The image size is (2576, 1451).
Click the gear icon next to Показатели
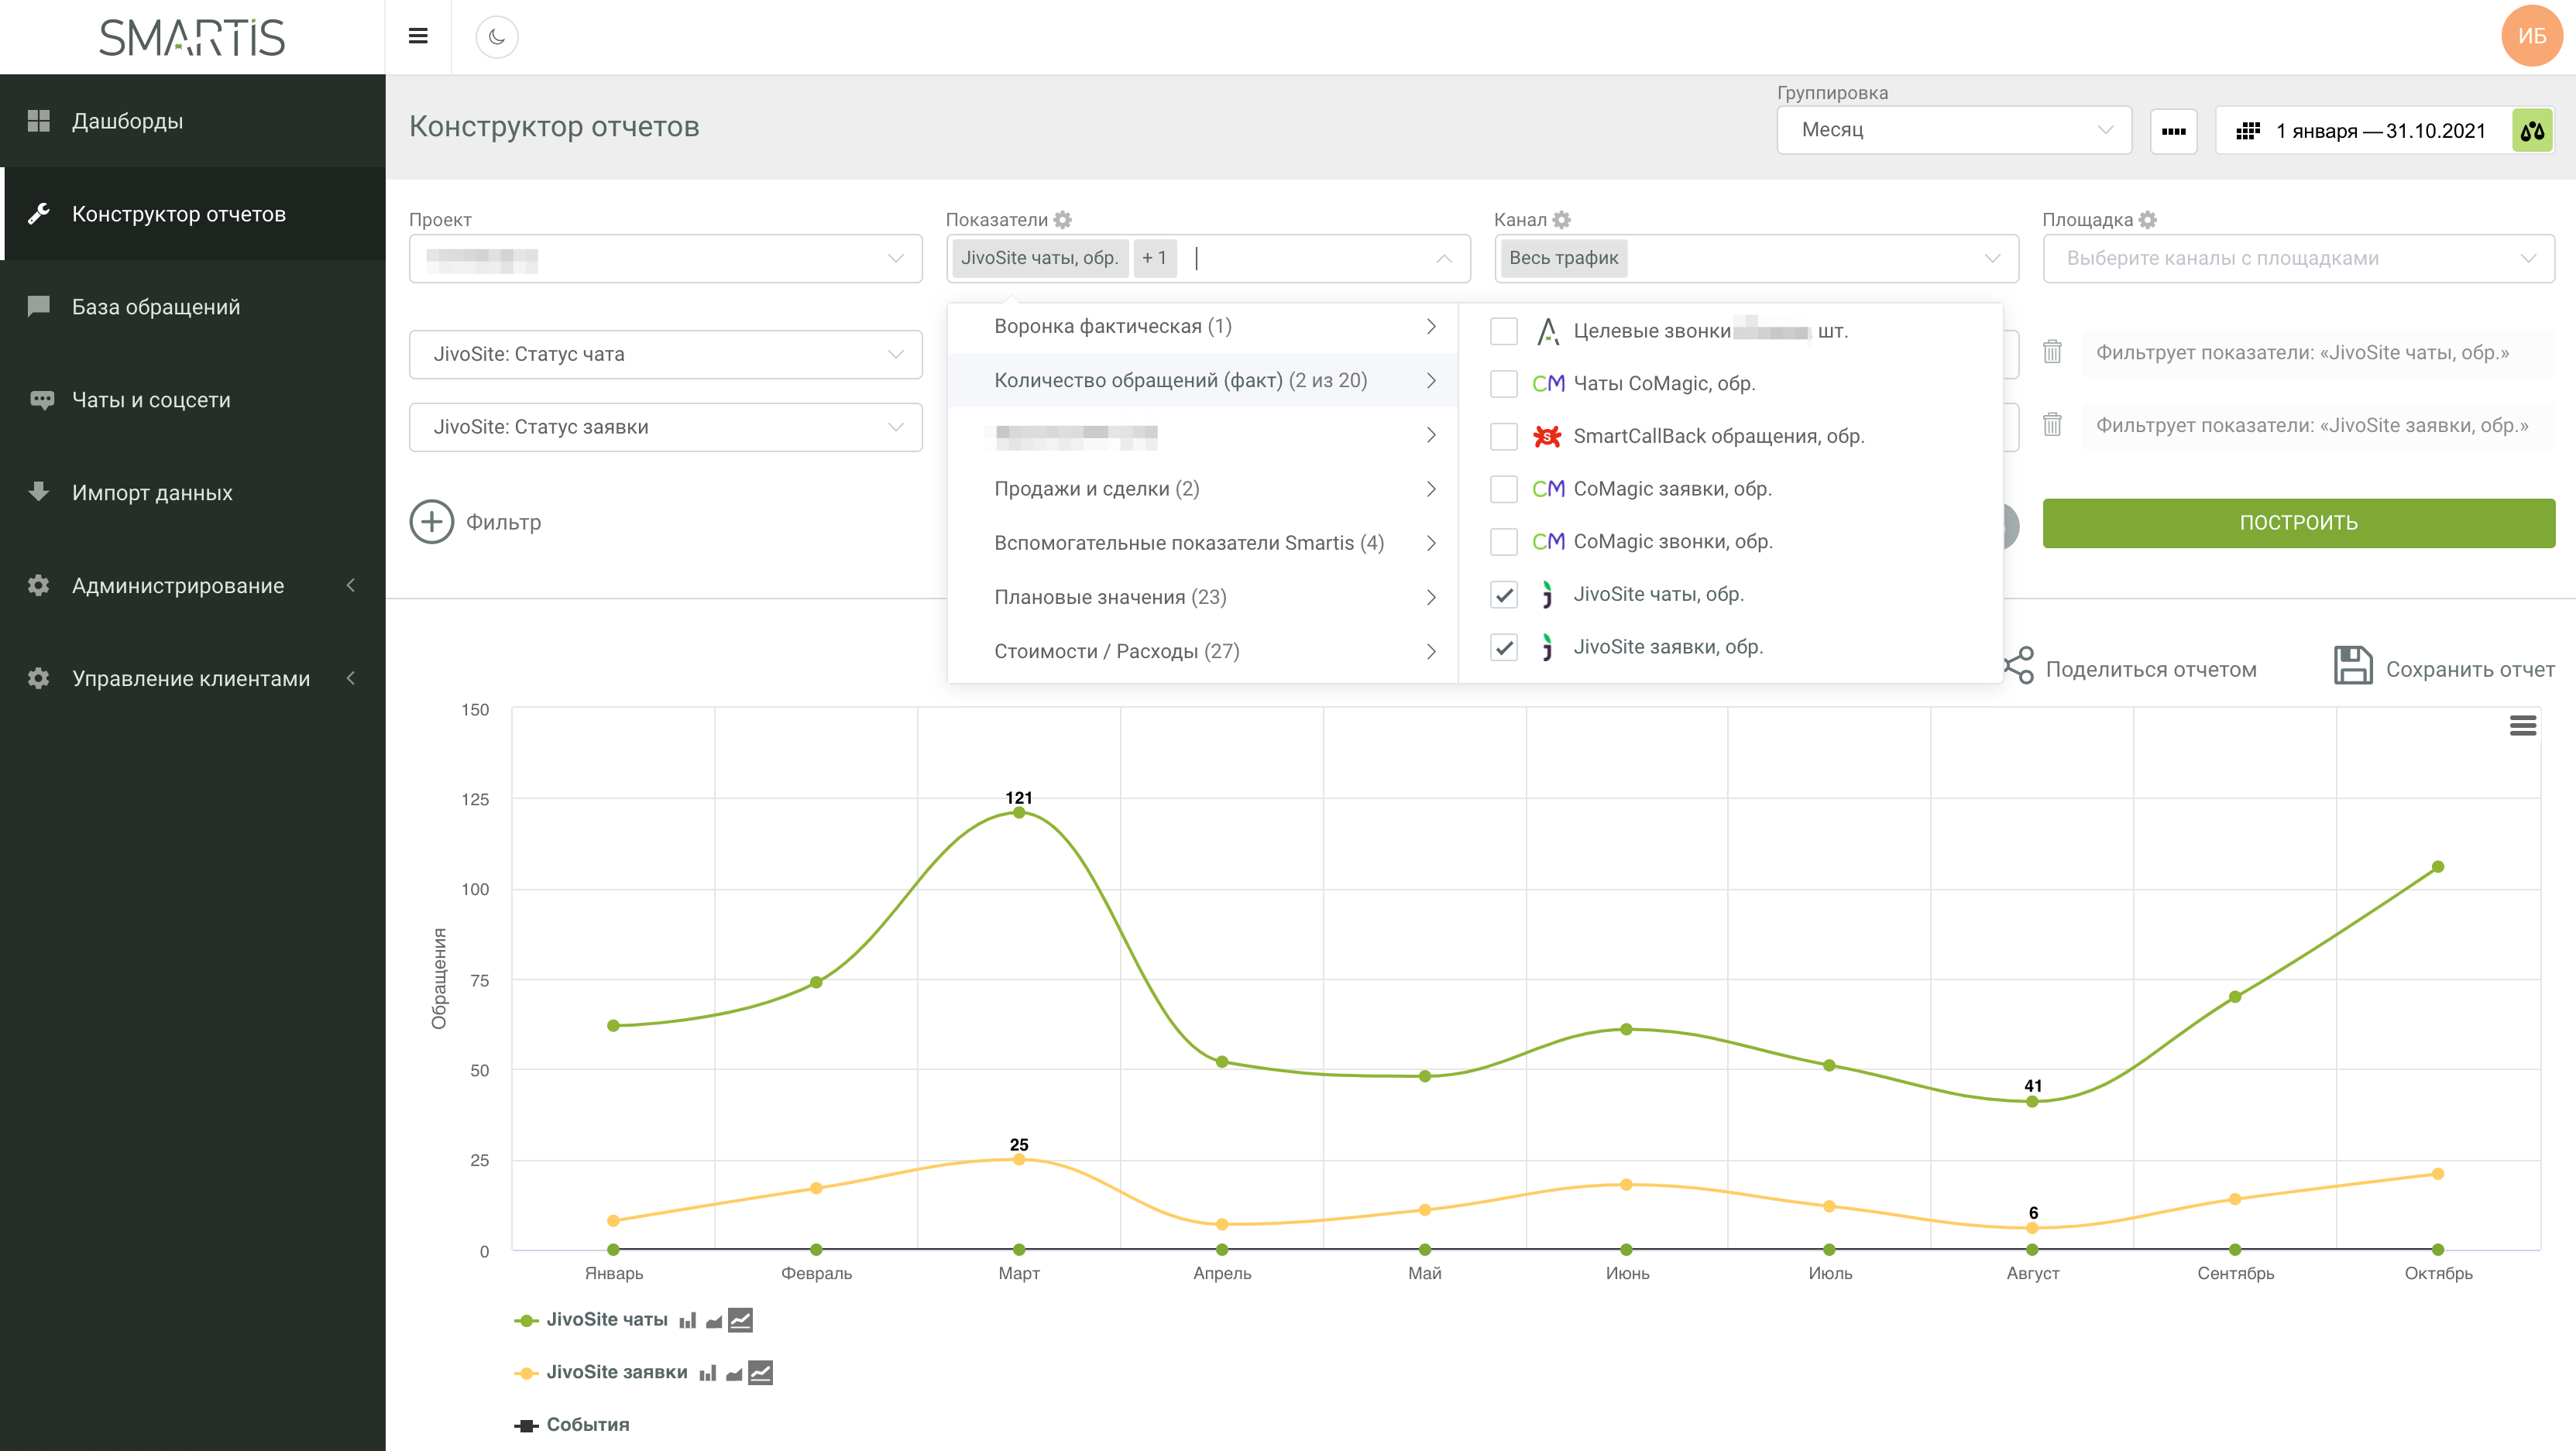point(1063,219)
